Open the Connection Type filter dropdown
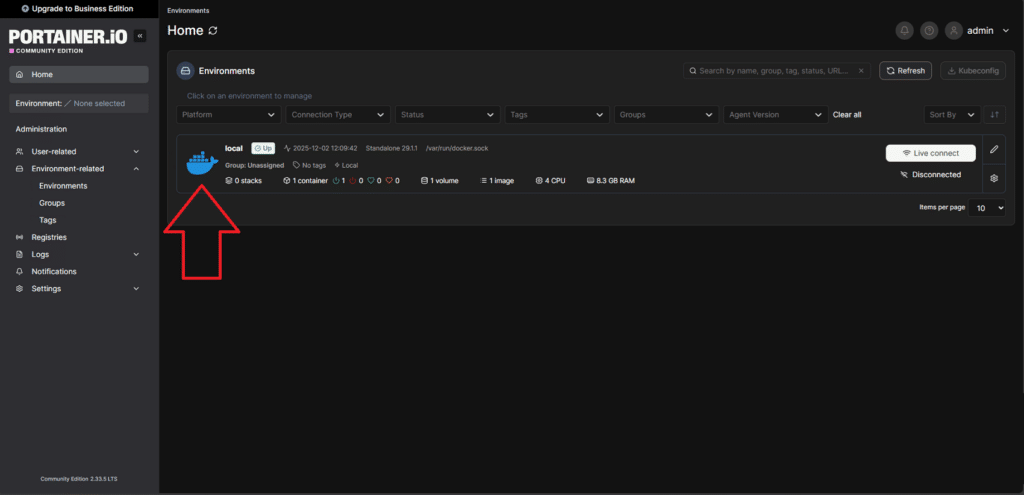Screen dimensions: 1024x495 [x=338, y=115]
